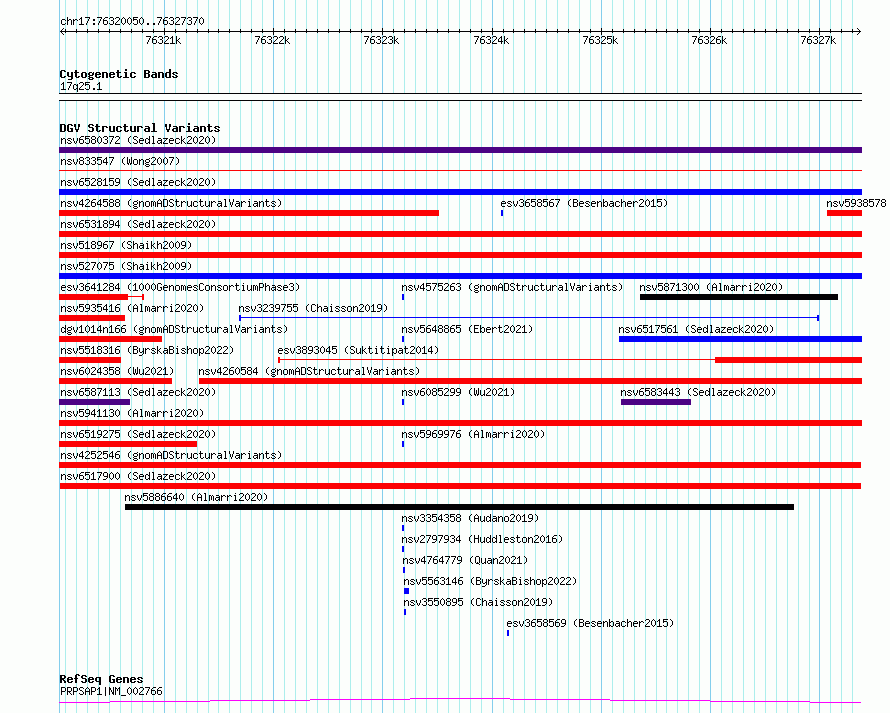Image resolution: width=890 pixels, height=713 pixels.
Task: Select the thin blue nsv3239755 span line
Action: tap(528, 318)
